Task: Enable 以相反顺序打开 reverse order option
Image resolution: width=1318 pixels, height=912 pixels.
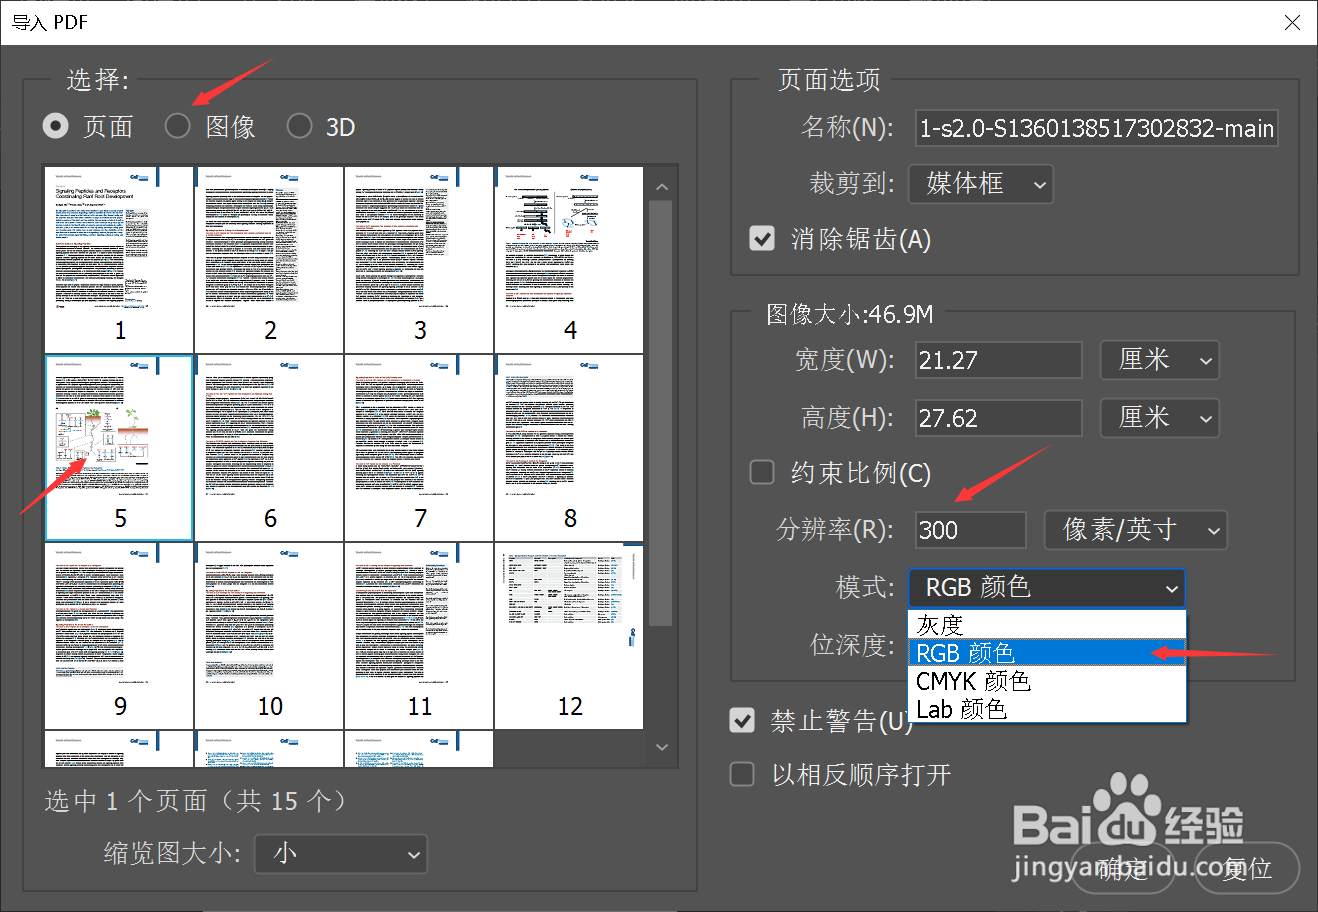Action: click(742, 773)
